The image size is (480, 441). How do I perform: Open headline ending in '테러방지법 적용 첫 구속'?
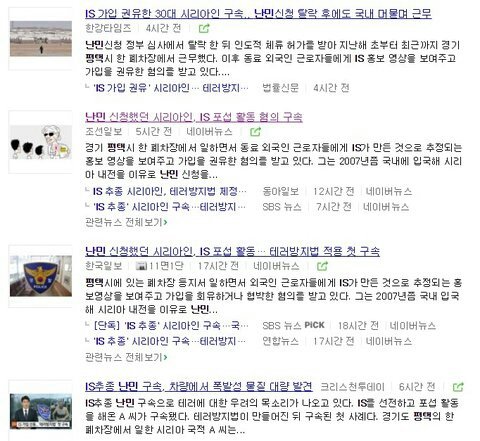(x=232, y=251)
